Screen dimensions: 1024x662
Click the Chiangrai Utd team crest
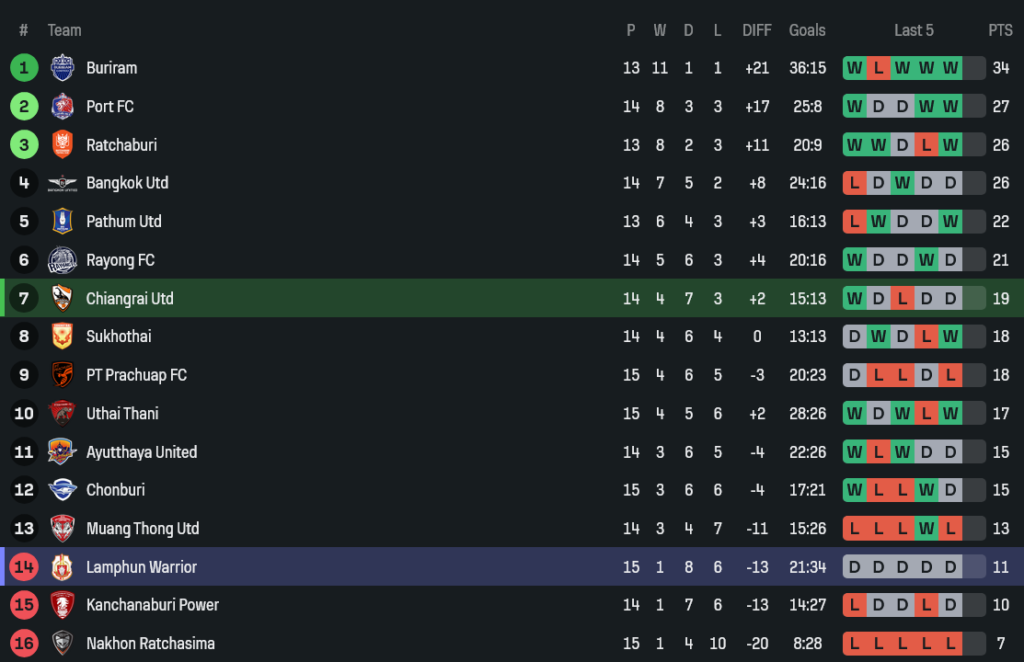[62, 298]
